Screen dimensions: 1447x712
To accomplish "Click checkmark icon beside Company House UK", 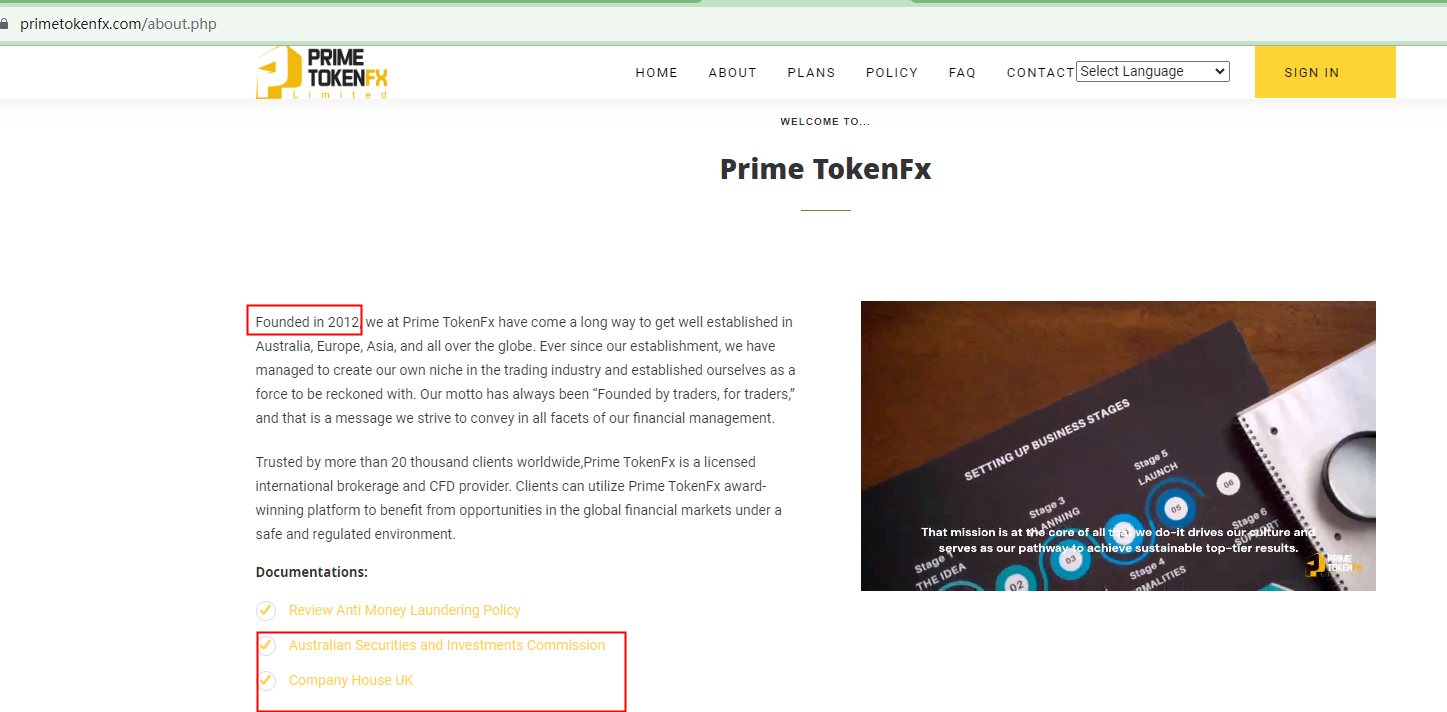I will [266, 680].
